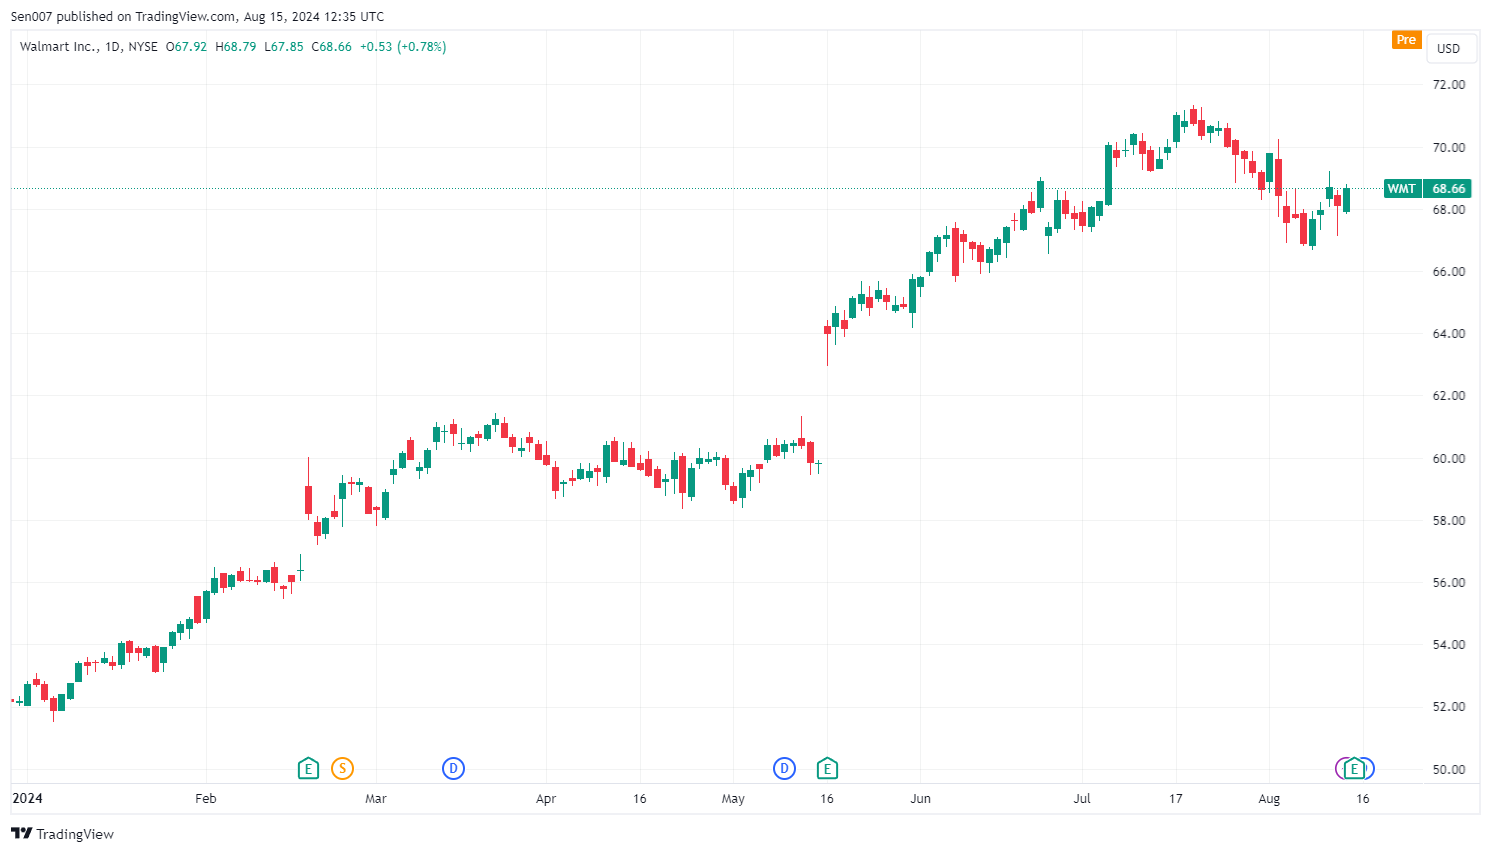Click the tall green candle after the Jul label

click(x=1108, y=175)
